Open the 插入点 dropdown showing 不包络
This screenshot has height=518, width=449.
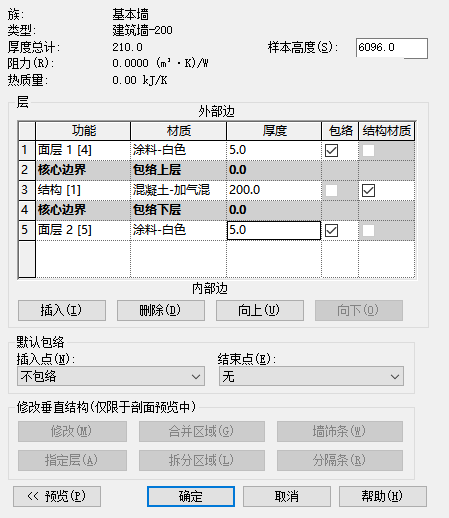click(111, 376)
